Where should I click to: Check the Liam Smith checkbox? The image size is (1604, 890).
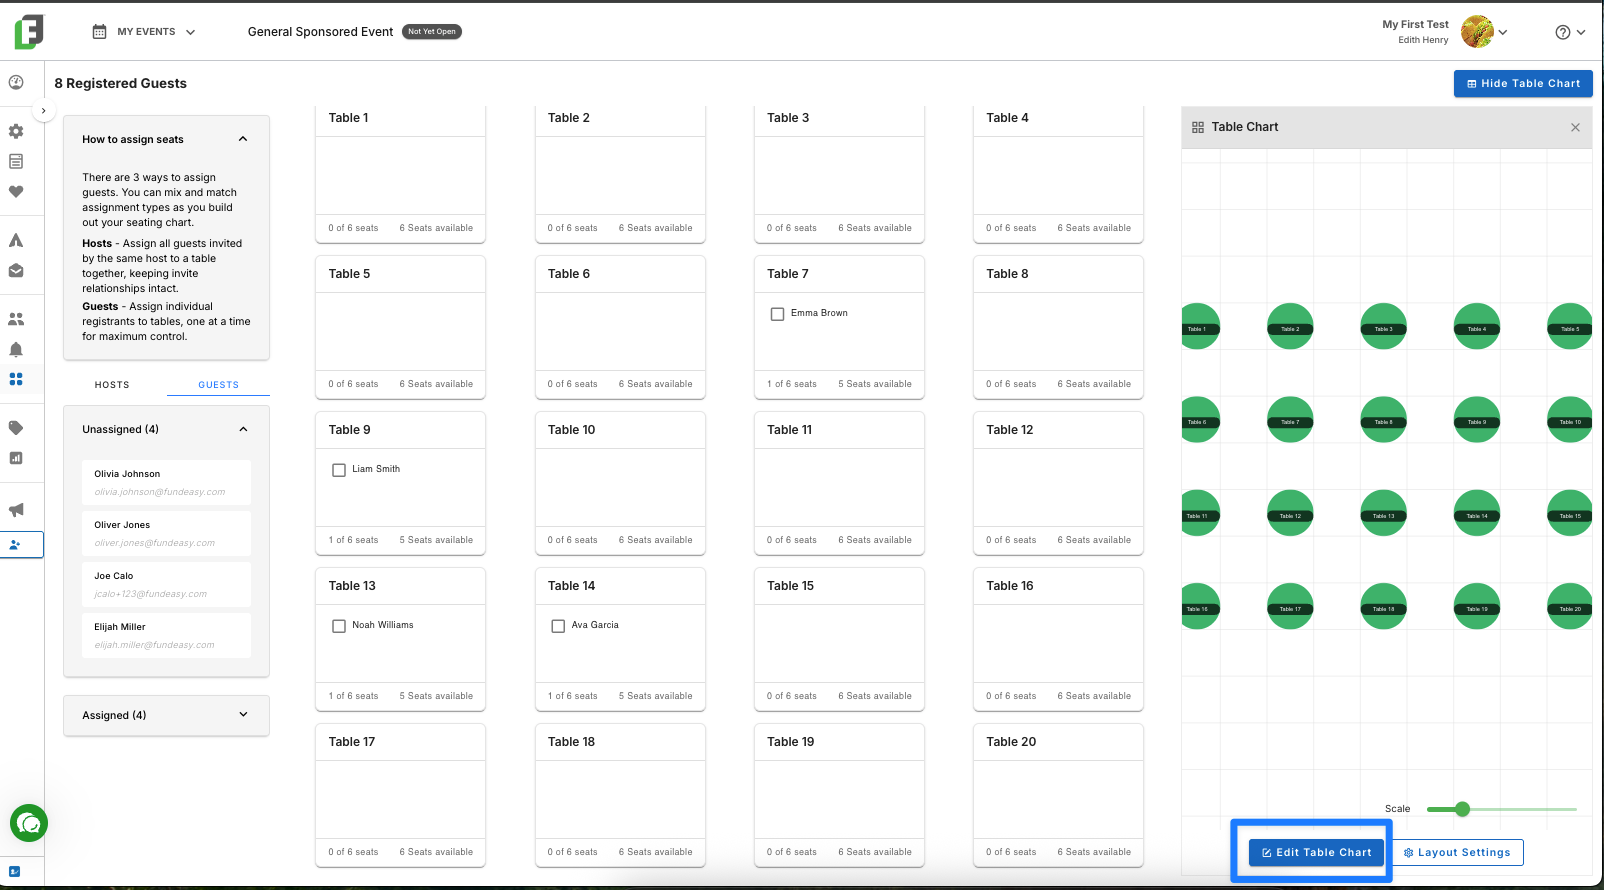(339, 470)
